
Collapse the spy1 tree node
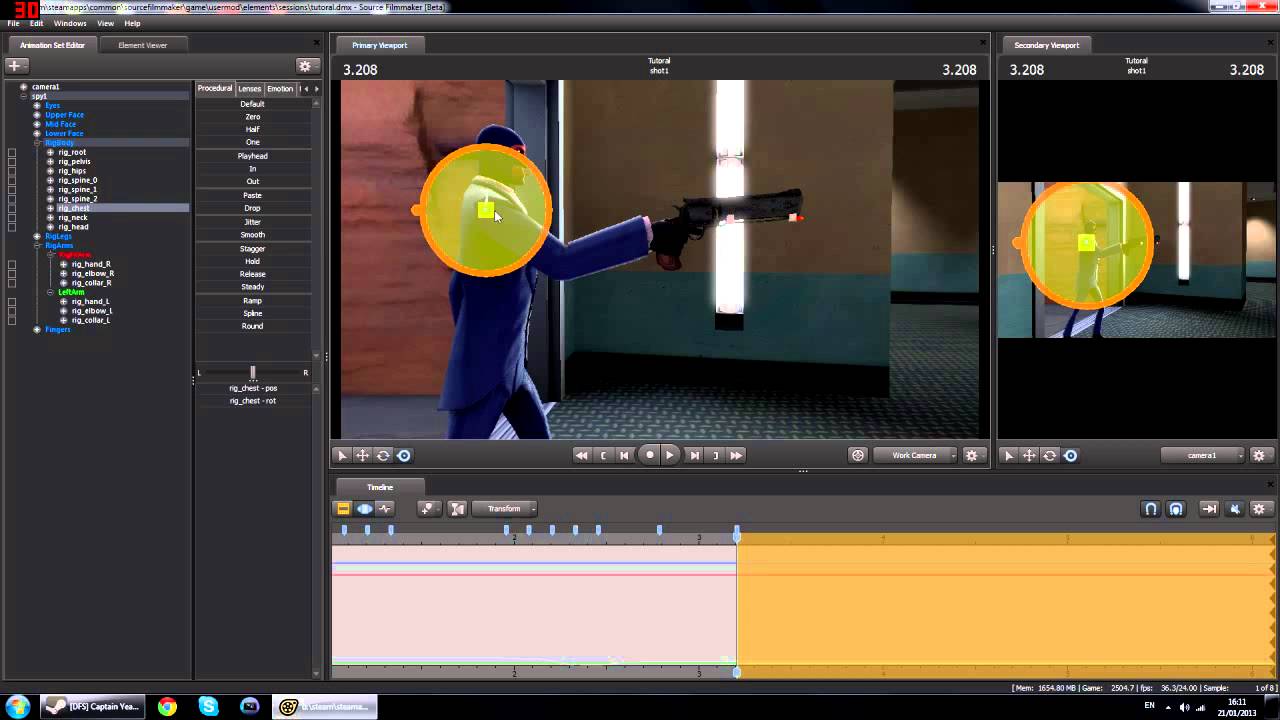coord(24,96)
